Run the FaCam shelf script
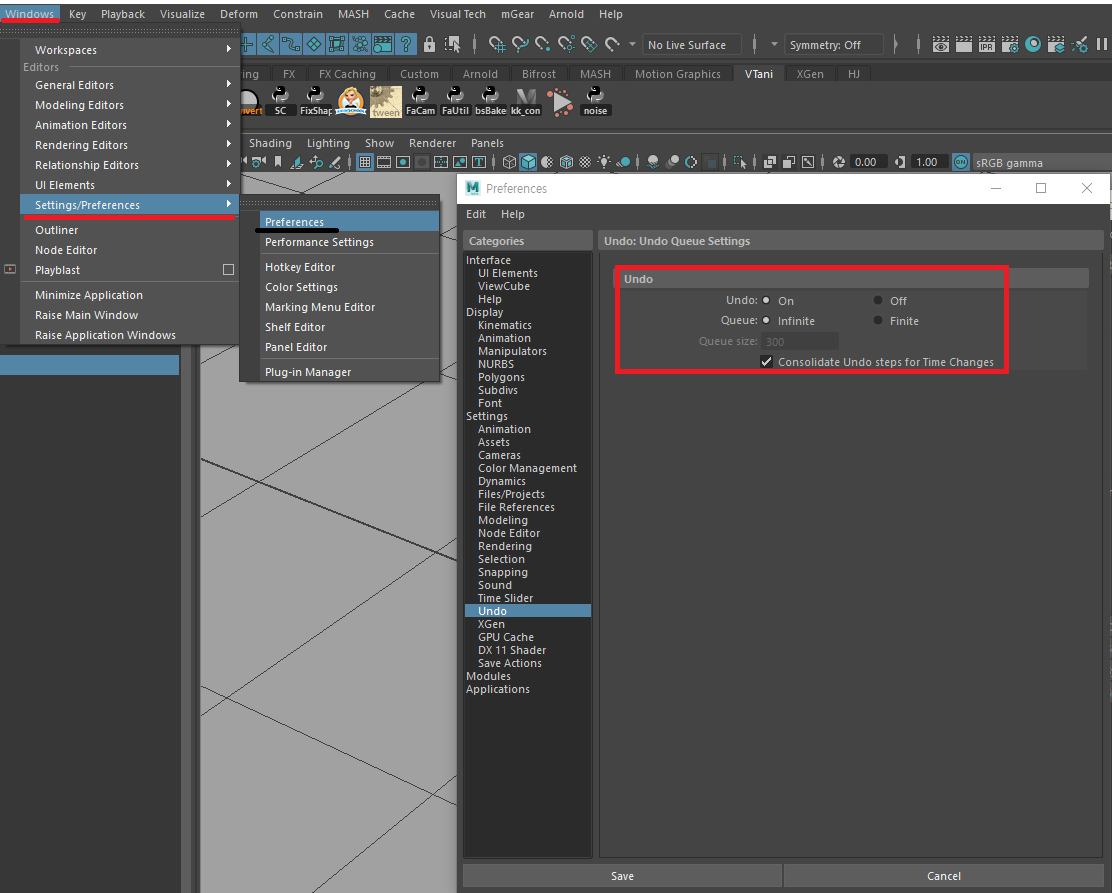 (x=421, y=101)
